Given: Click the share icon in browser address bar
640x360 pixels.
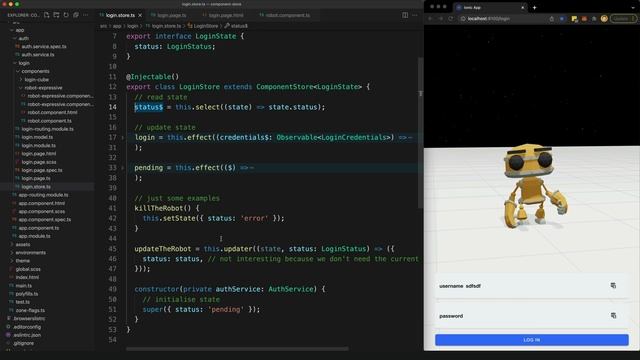Looking at the screenshot, I should tap(552, 19).
